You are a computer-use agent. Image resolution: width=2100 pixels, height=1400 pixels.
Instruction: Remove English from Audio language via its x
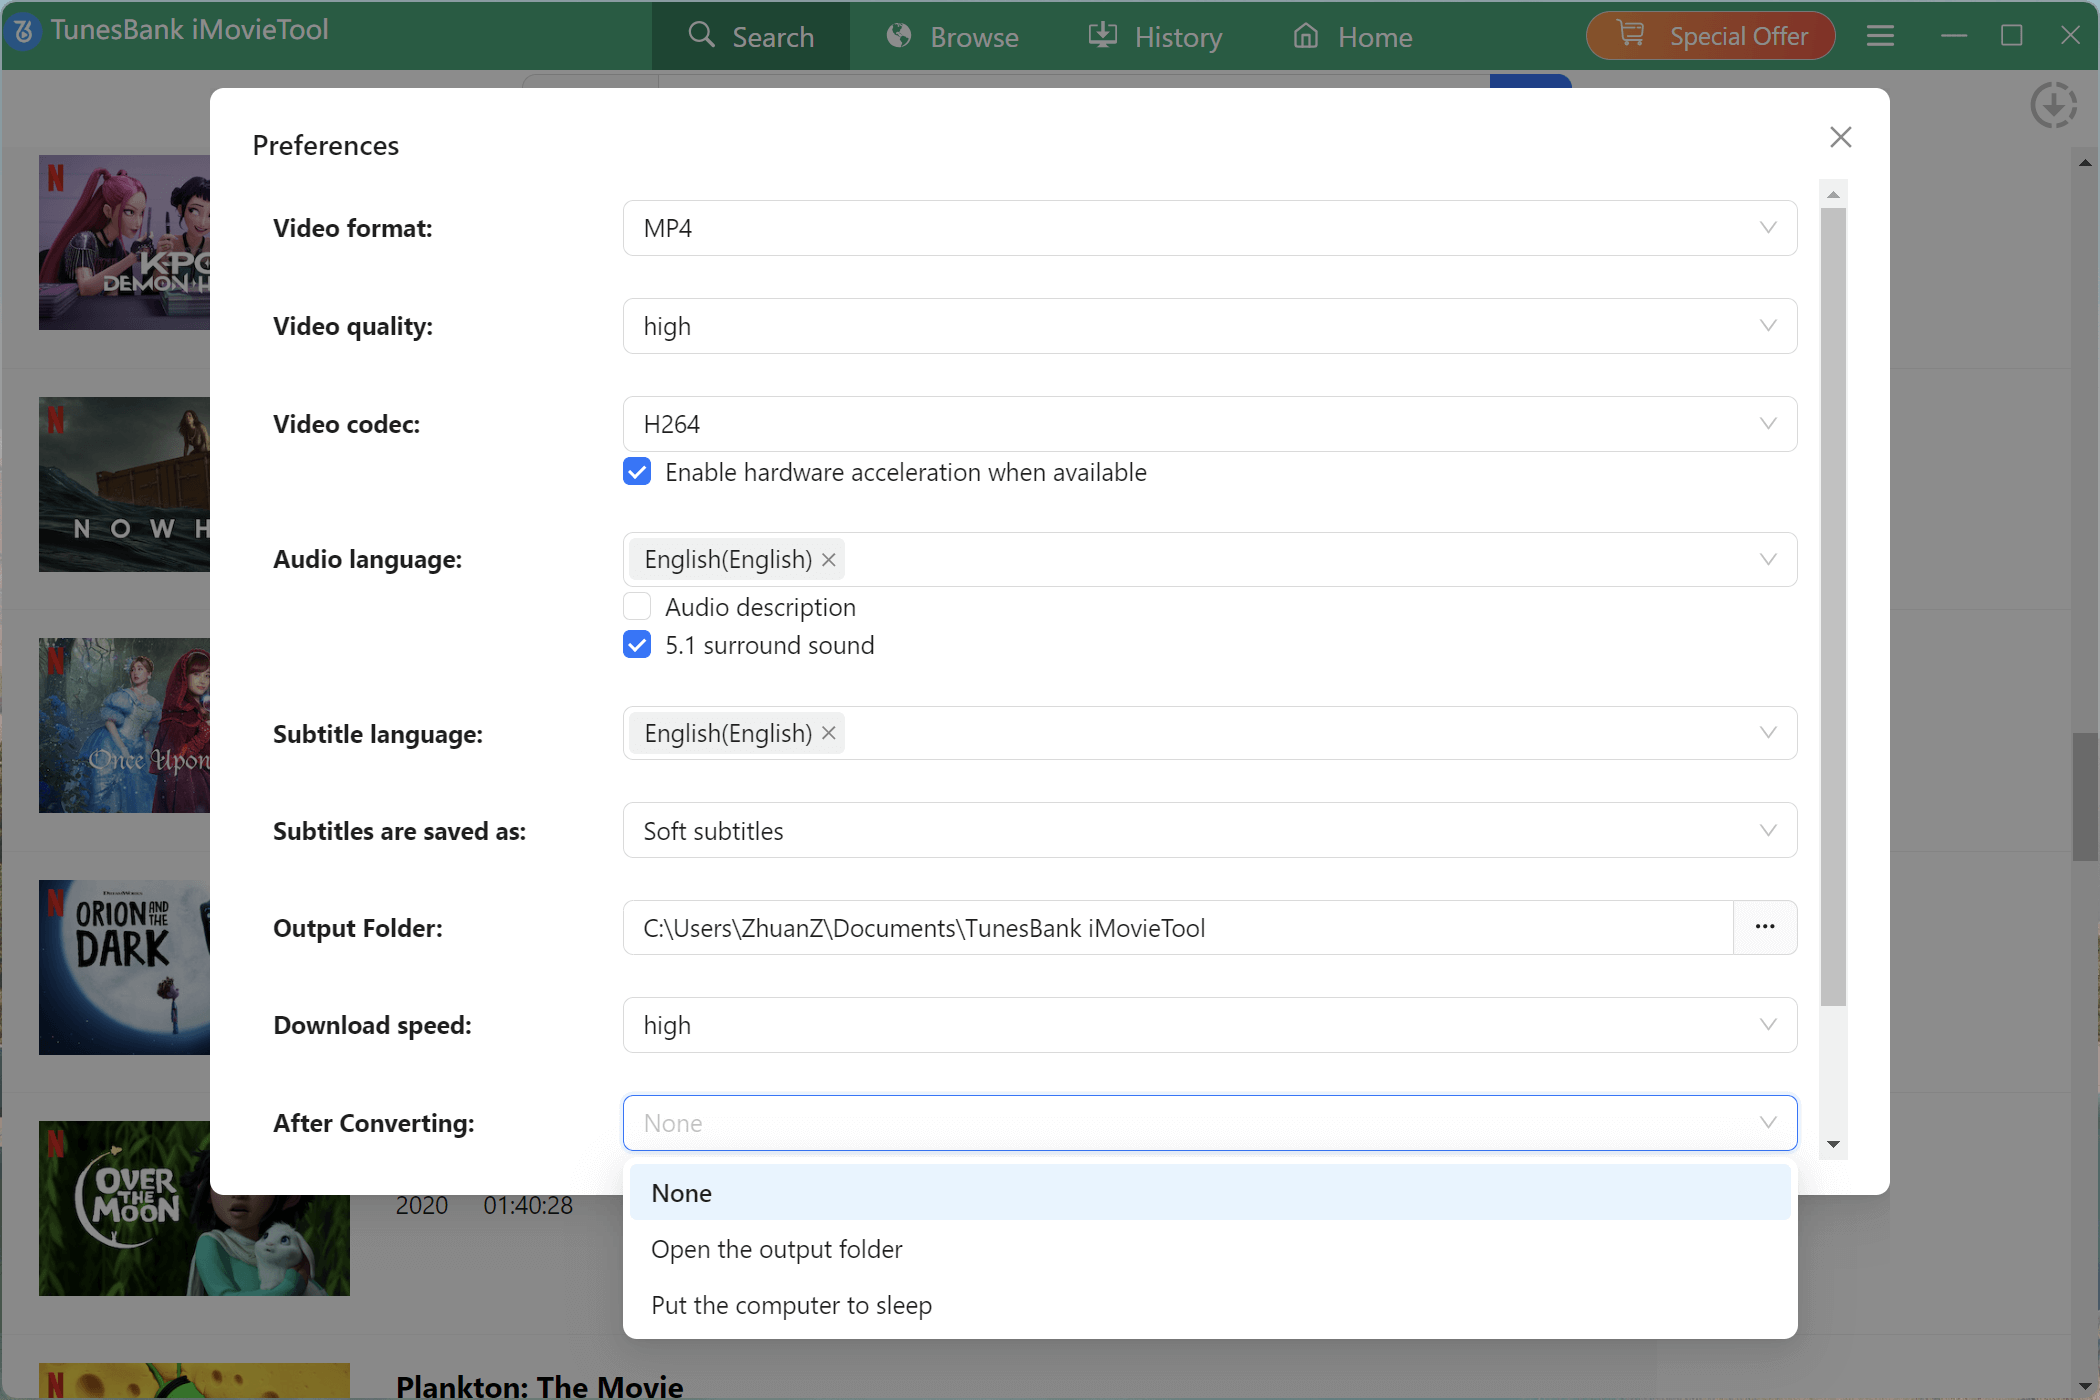tap(828, 559)
